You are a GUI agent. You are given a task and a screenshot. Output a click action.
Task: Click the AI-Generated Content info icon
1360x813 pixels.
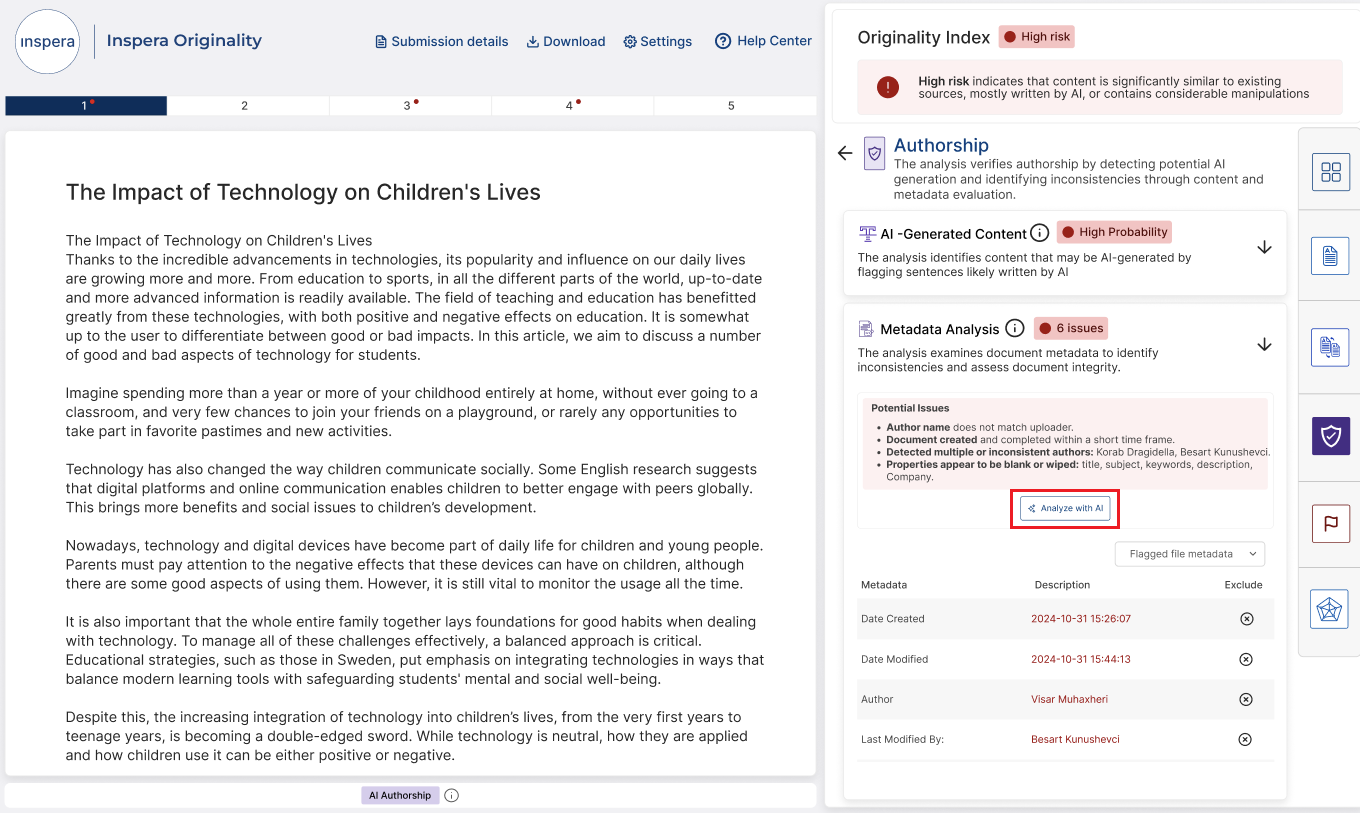[1040, 232]
